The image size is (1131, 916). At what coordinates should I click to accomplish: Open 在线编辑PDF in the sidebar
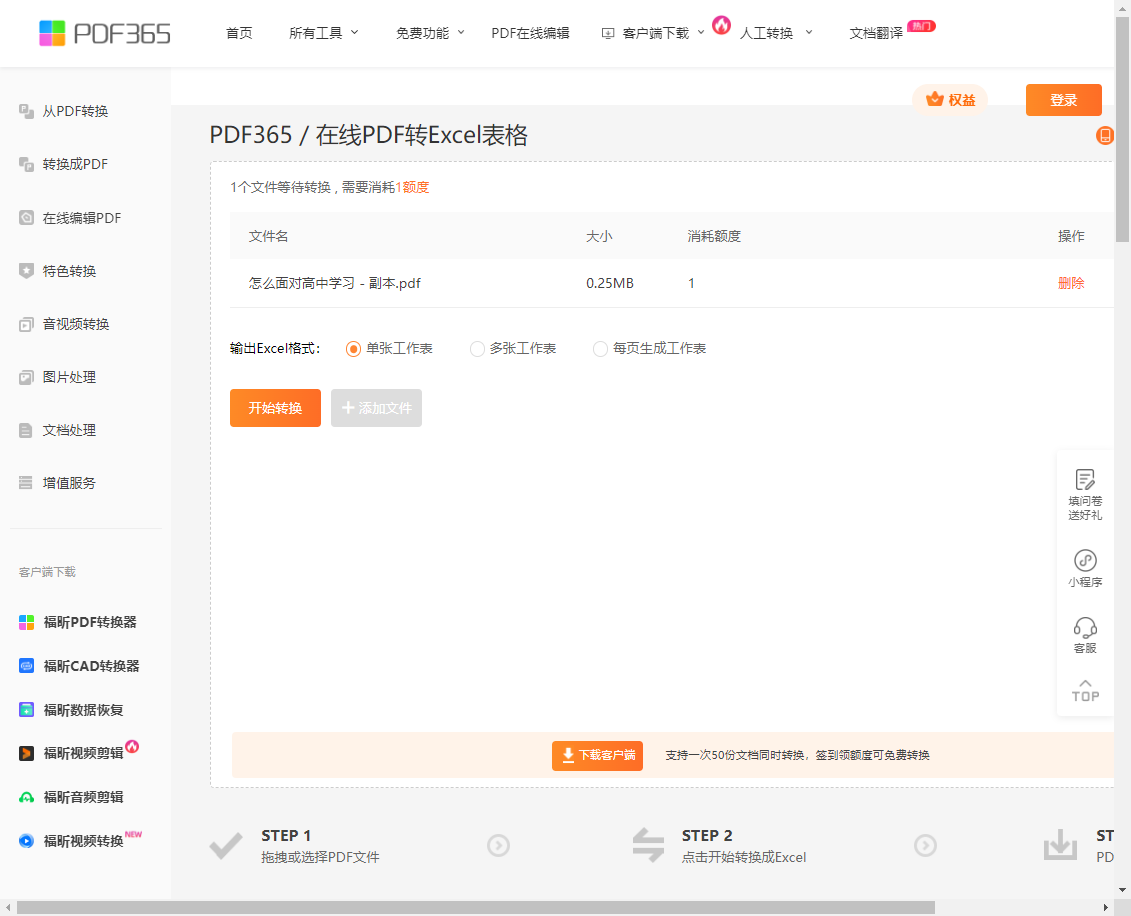tap(82, 218)
